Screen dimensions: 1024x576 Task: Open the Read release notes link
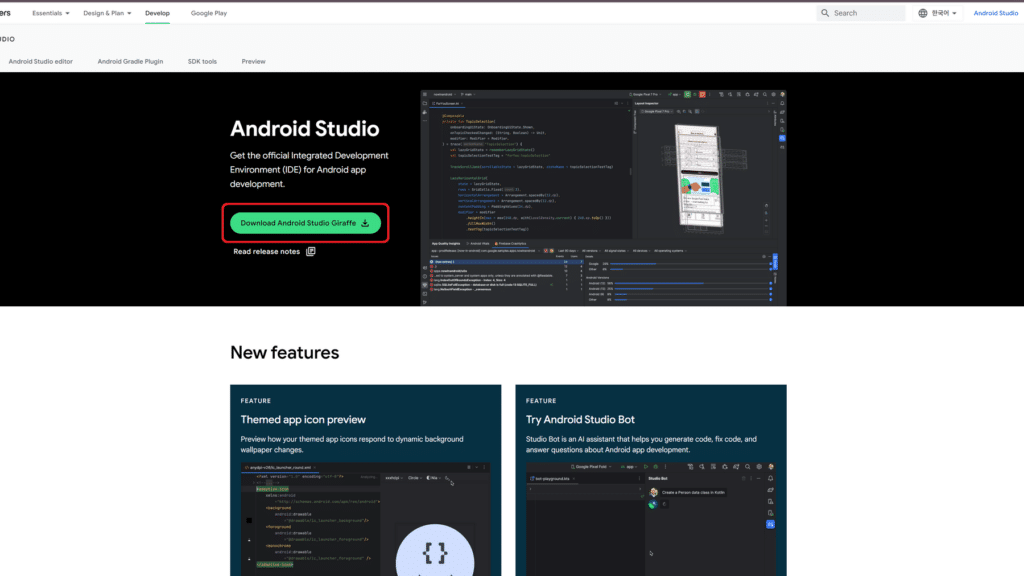[266, 252]
